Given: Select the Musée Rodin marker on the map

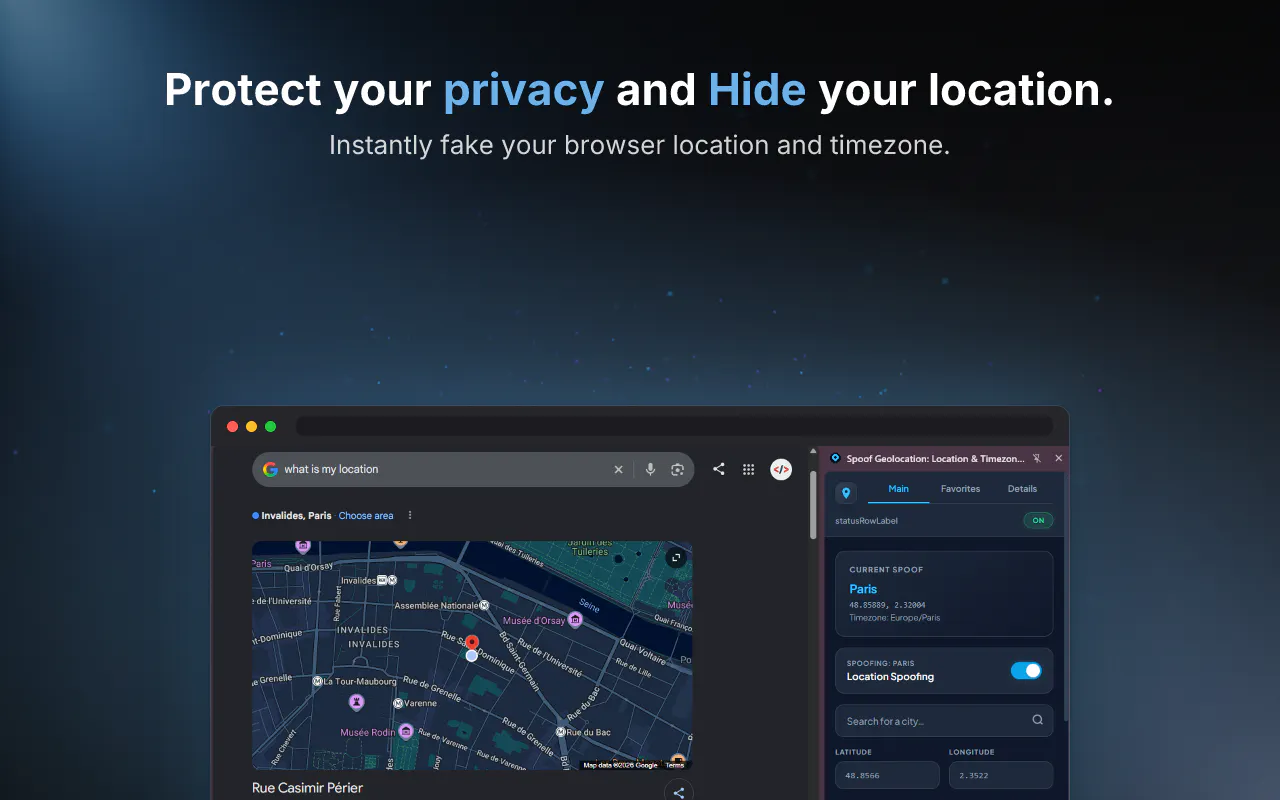Looking at the screenshot, I should tap(405, 732).
